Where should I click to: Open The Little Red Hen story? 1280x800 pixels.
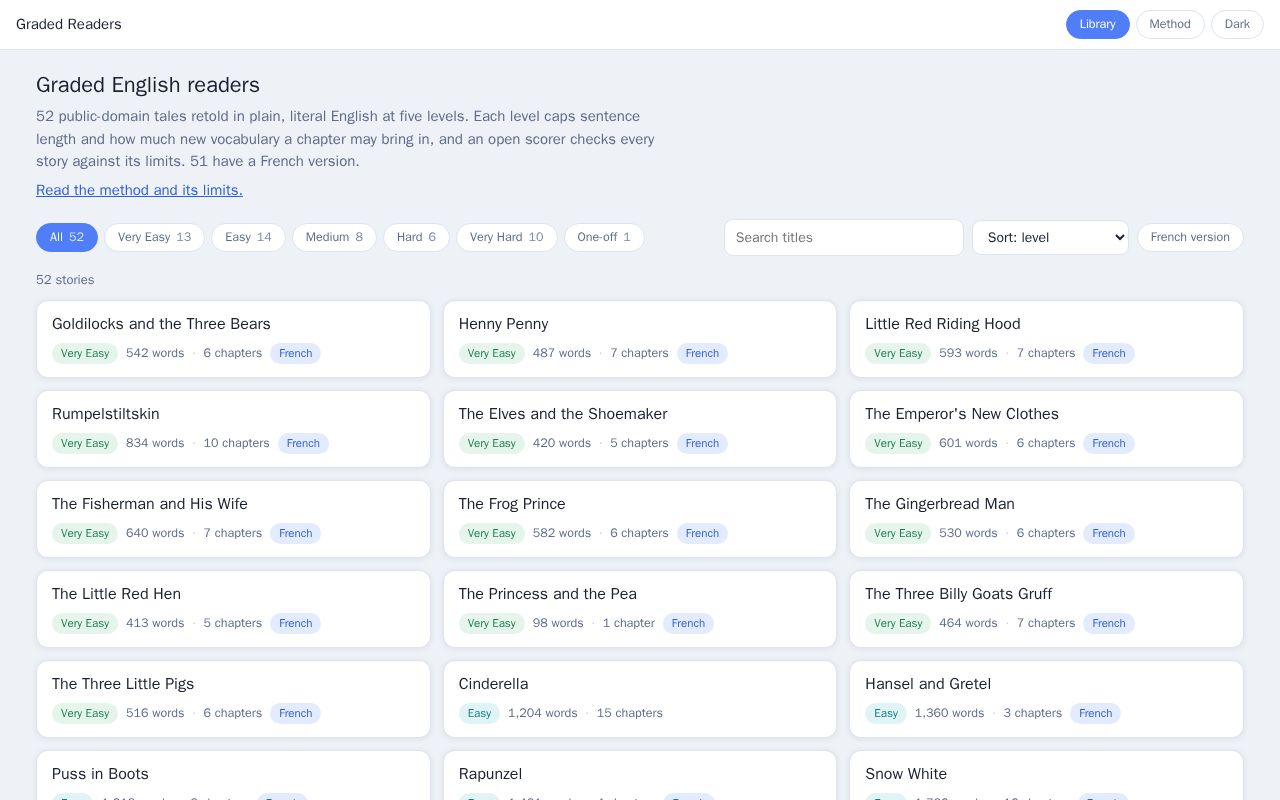(x=233, y=609)
